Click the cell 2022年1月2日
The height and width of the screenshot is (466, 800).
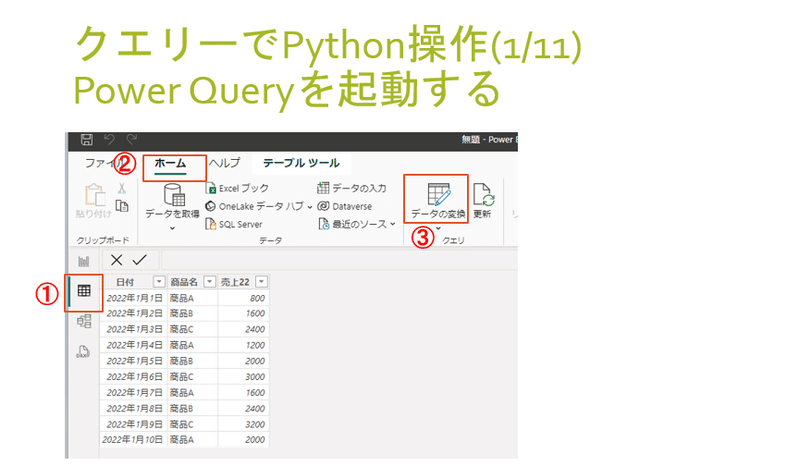(x=135, y=313)
